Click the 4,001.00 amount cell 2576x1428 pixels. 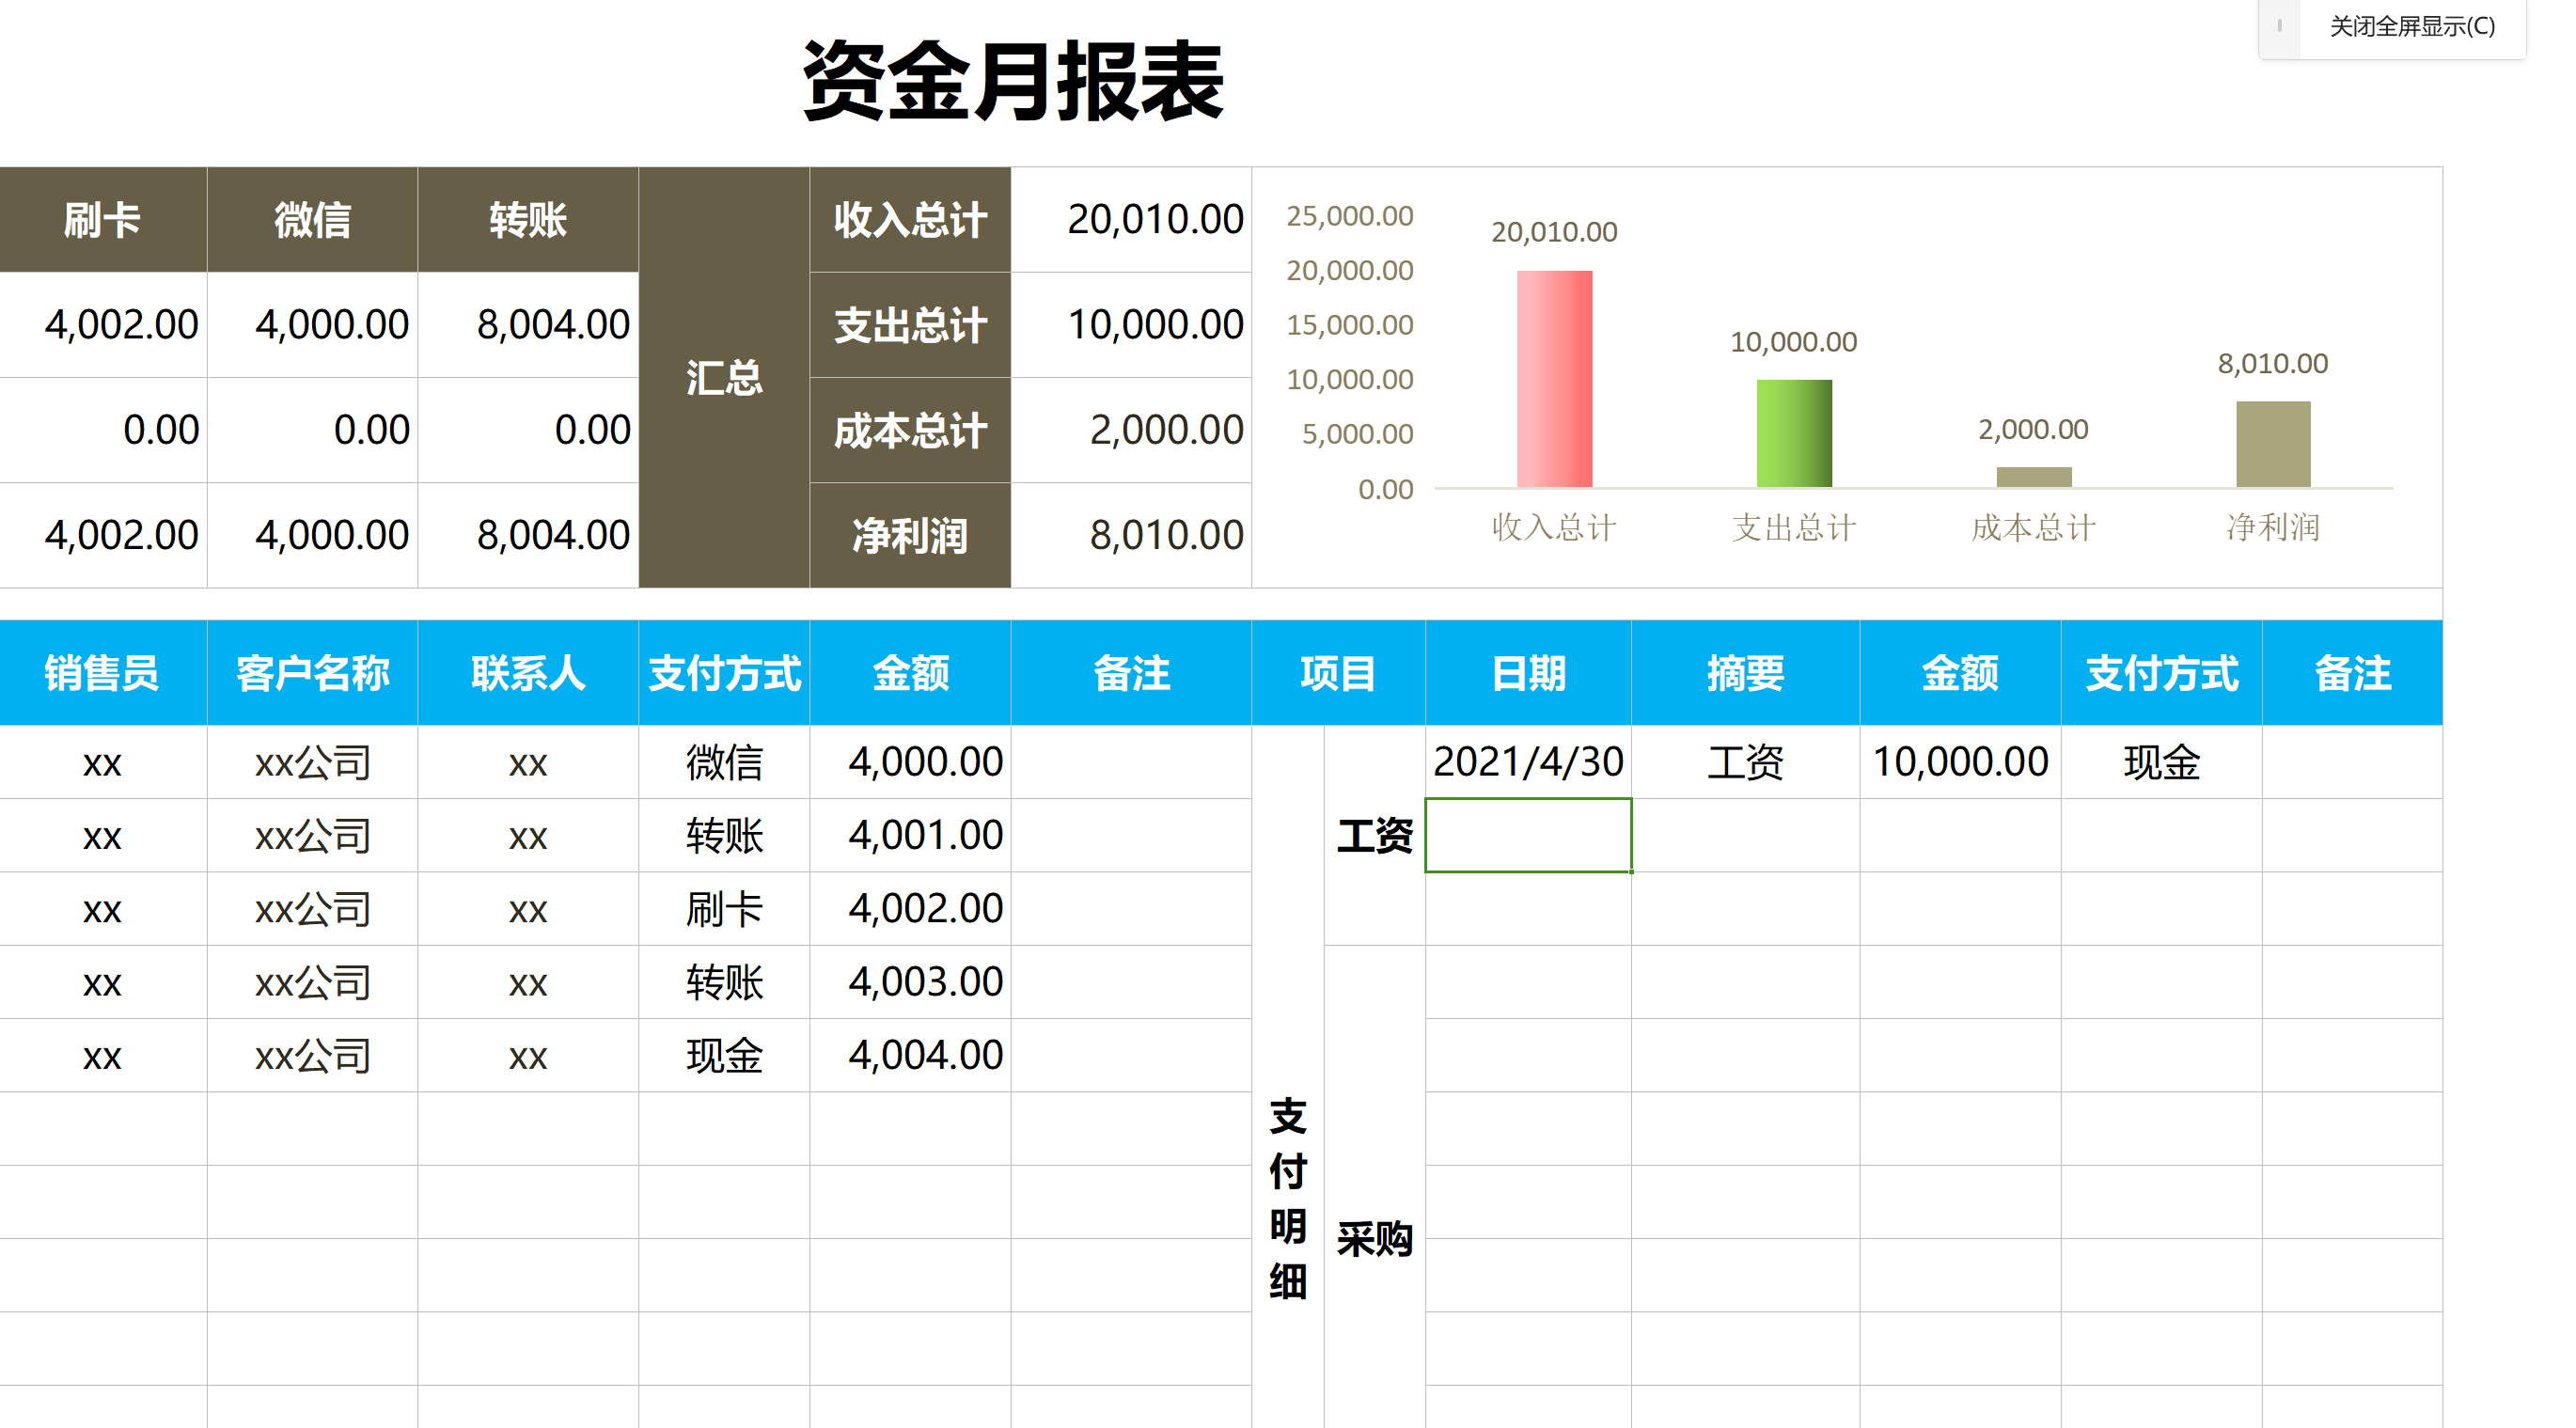click(910, 835)
